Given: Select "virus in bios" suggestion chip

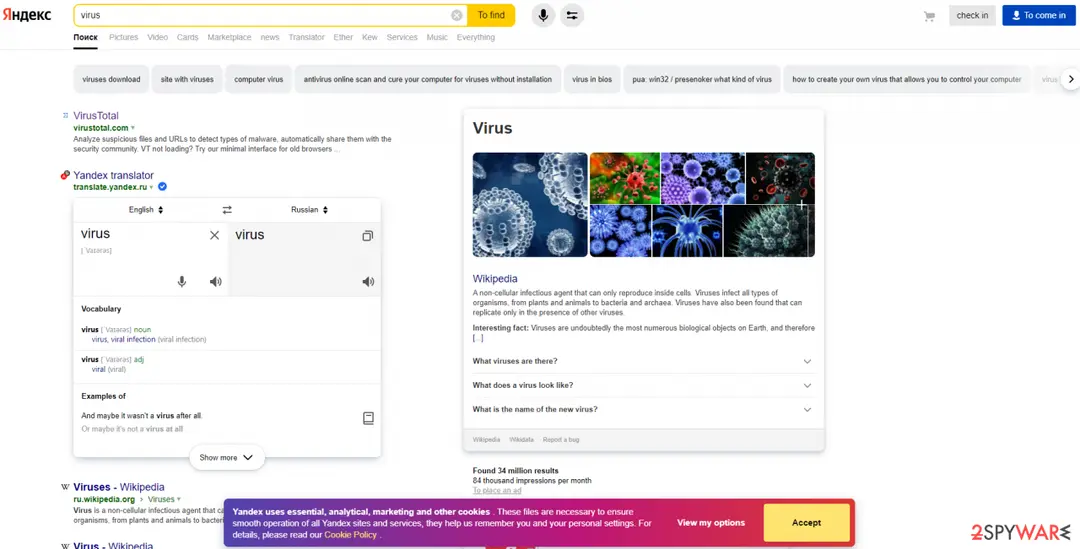Looking at the screenshot, I should pos(592,79).
